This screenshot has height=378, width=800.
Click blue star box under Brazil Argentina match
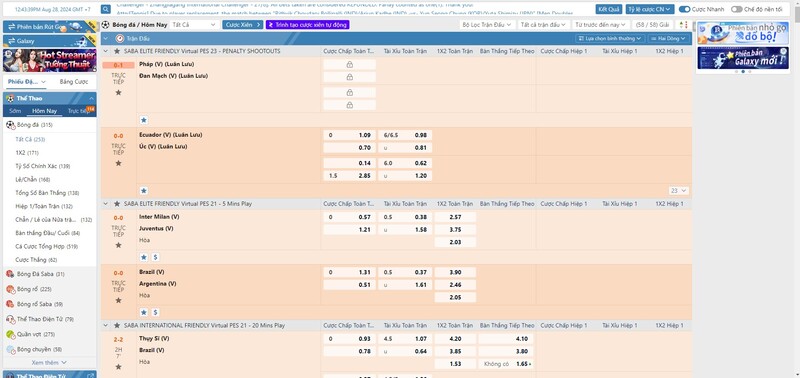[x=144, y=312]
